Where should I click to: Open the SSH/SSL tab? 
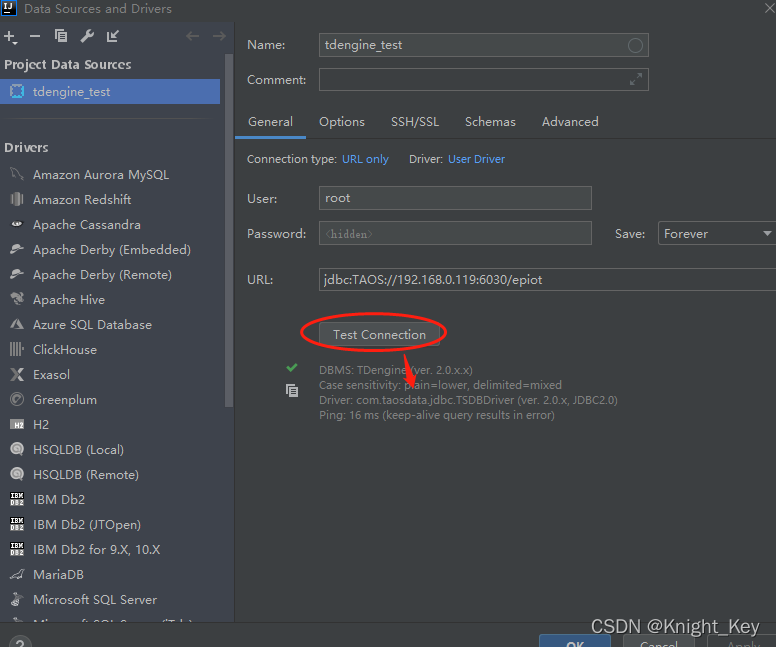pos(415,122)
